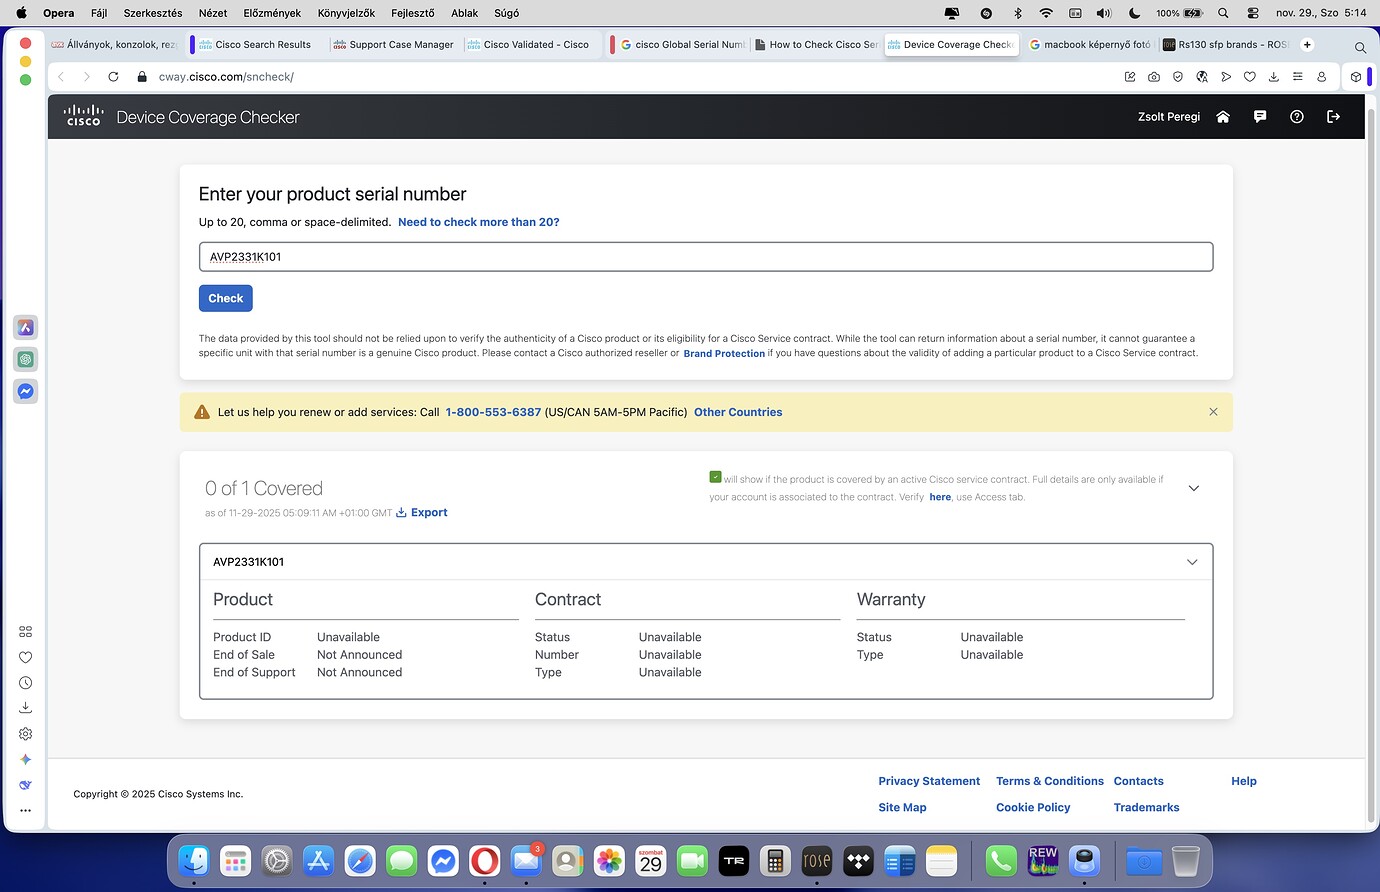Reload the page with the refresh icon

[x=113, y=77]
